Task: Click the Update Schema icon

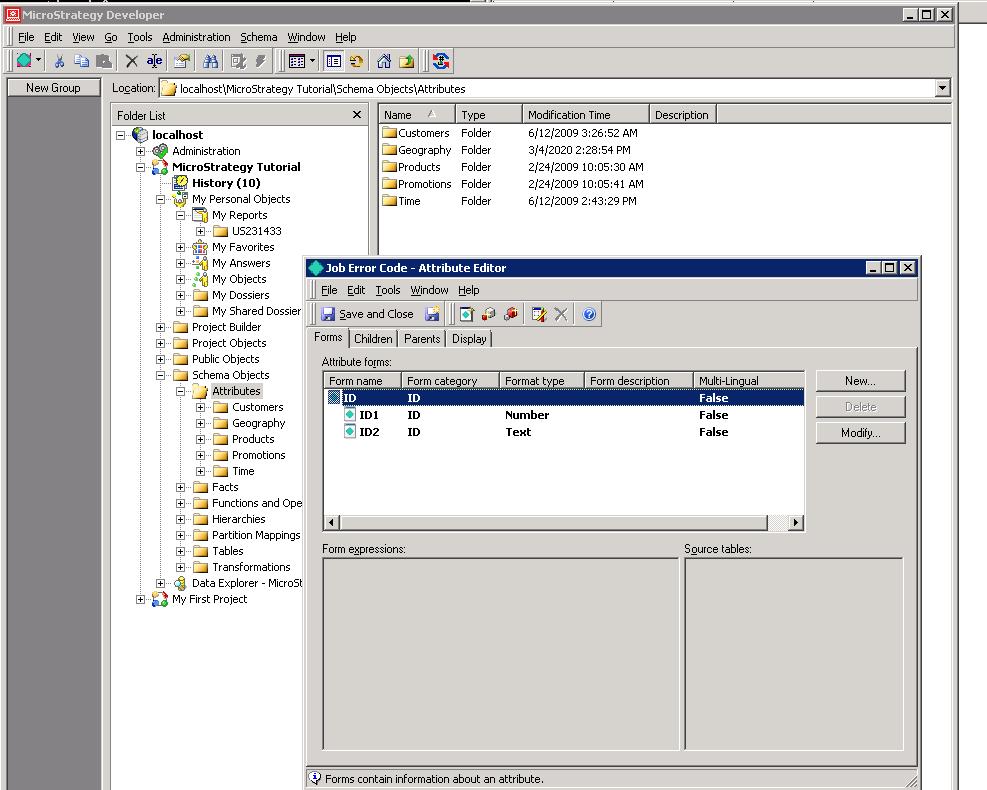Action: (441, 61)
